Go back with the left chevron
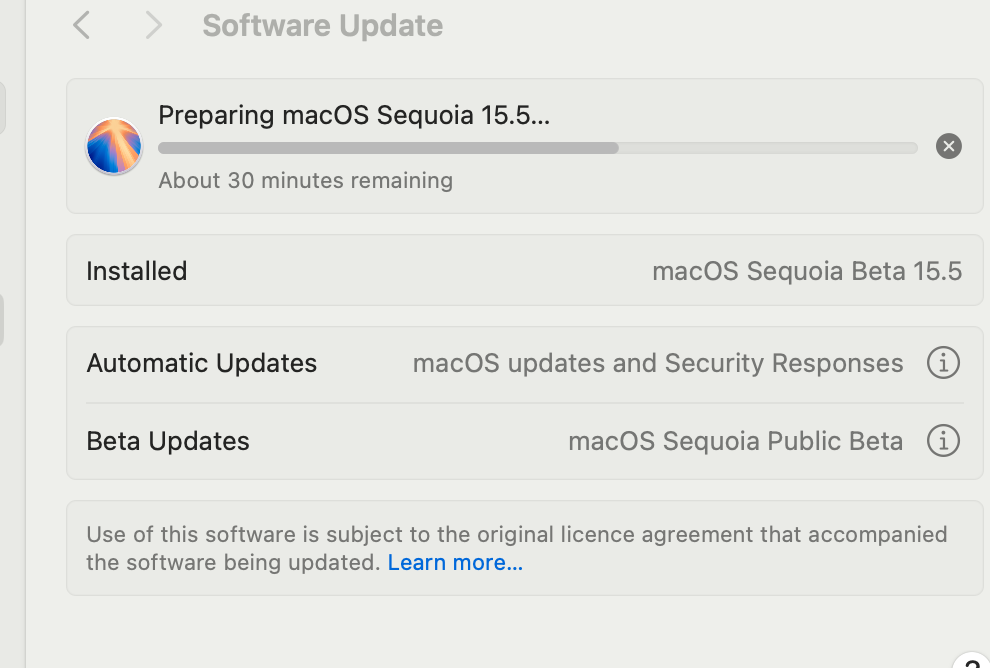The image size is (990, 668). 82,25
